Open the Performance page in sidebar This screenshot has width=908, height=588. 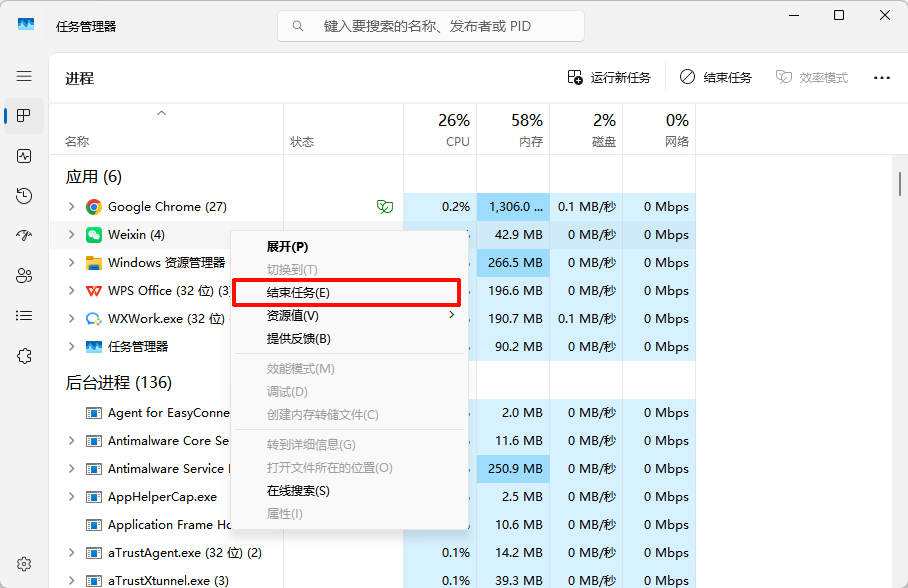pos(24,156)
